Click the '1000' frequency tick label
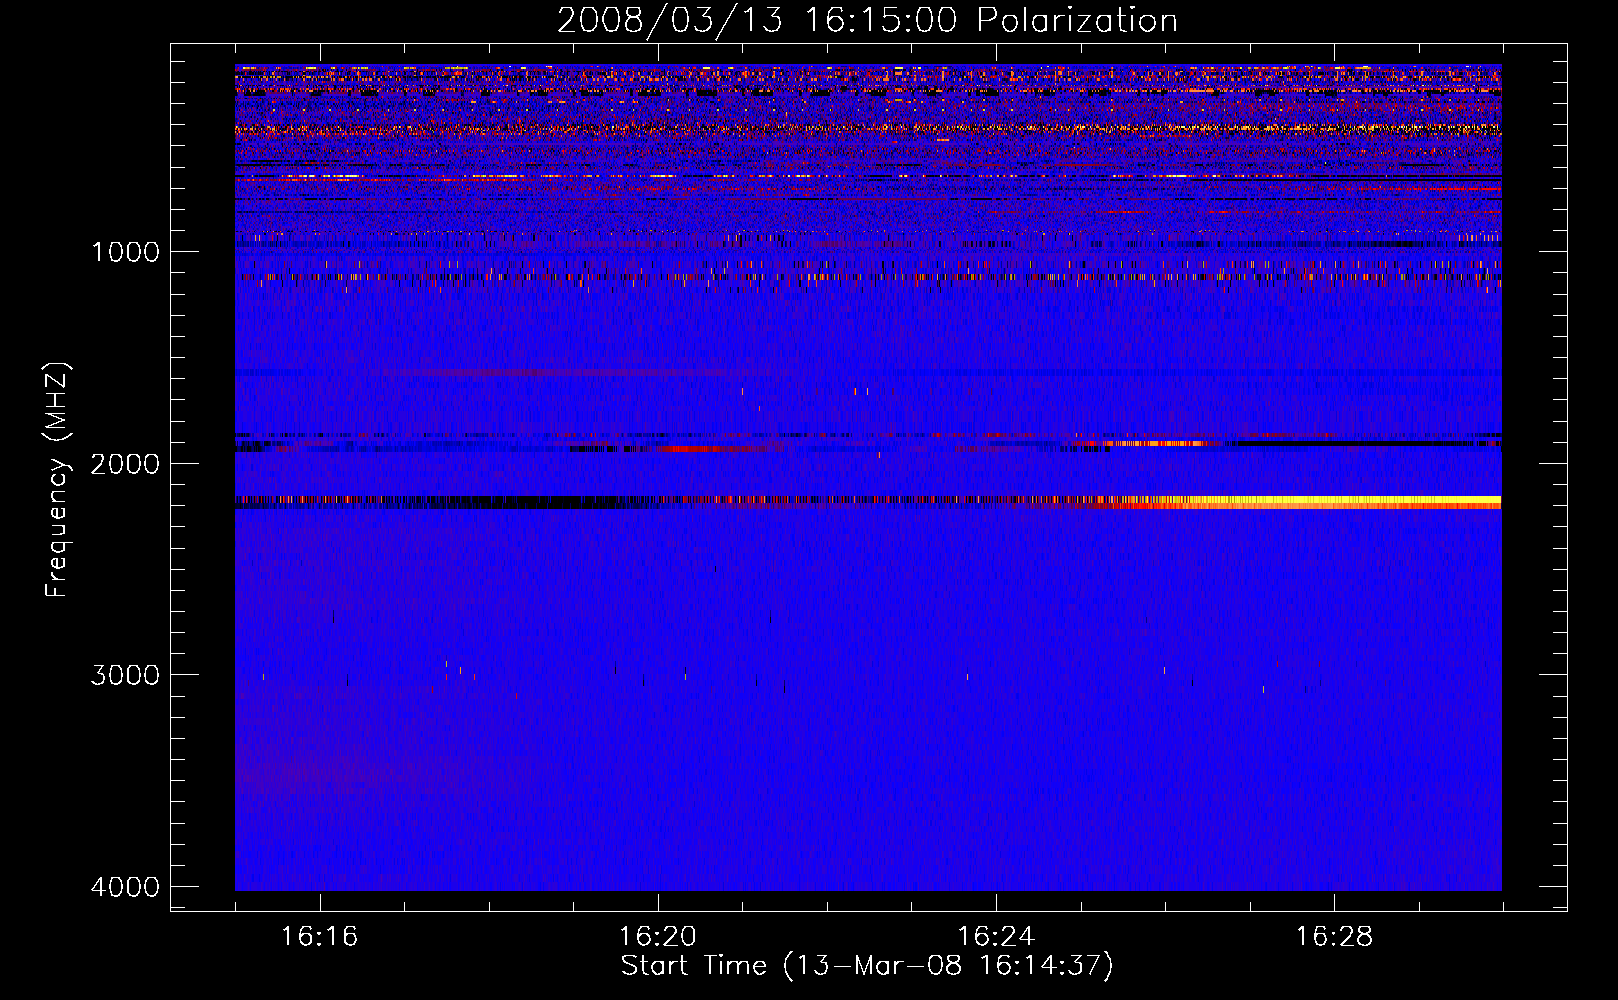The height and width of the screenshot is (1000, 1618). (x=126, y=252)
